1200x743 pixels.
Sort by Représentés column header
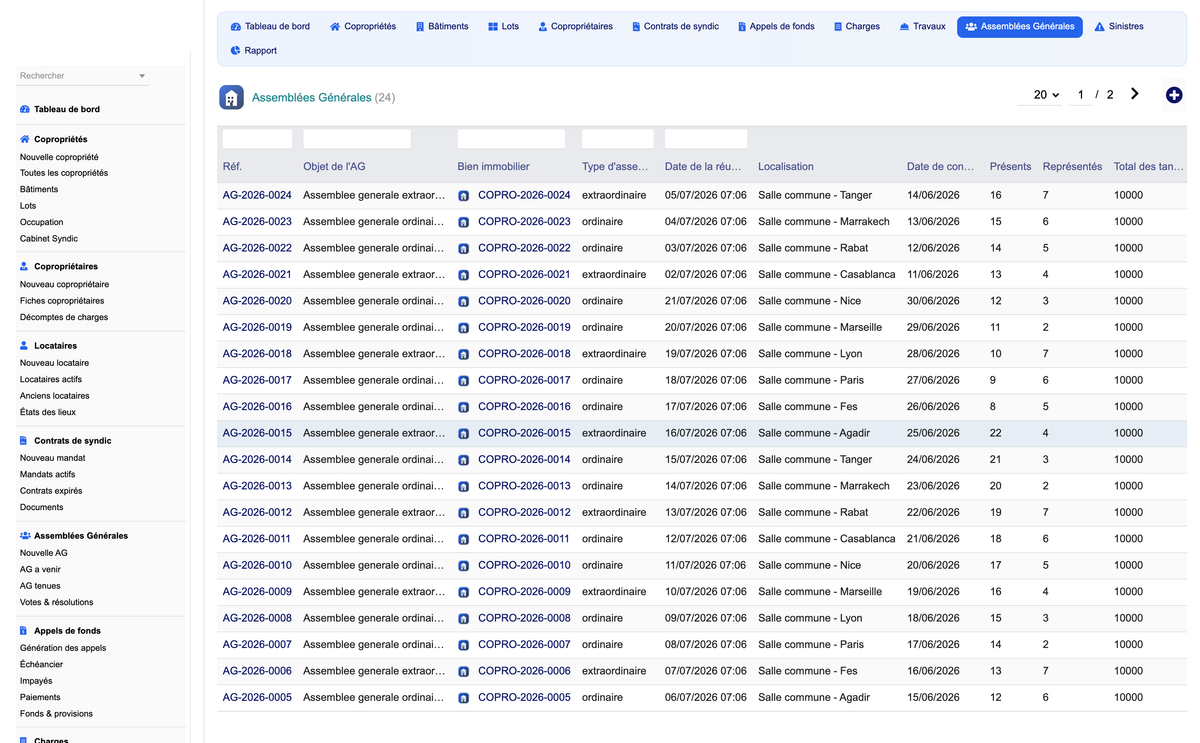pos(1072,167)
